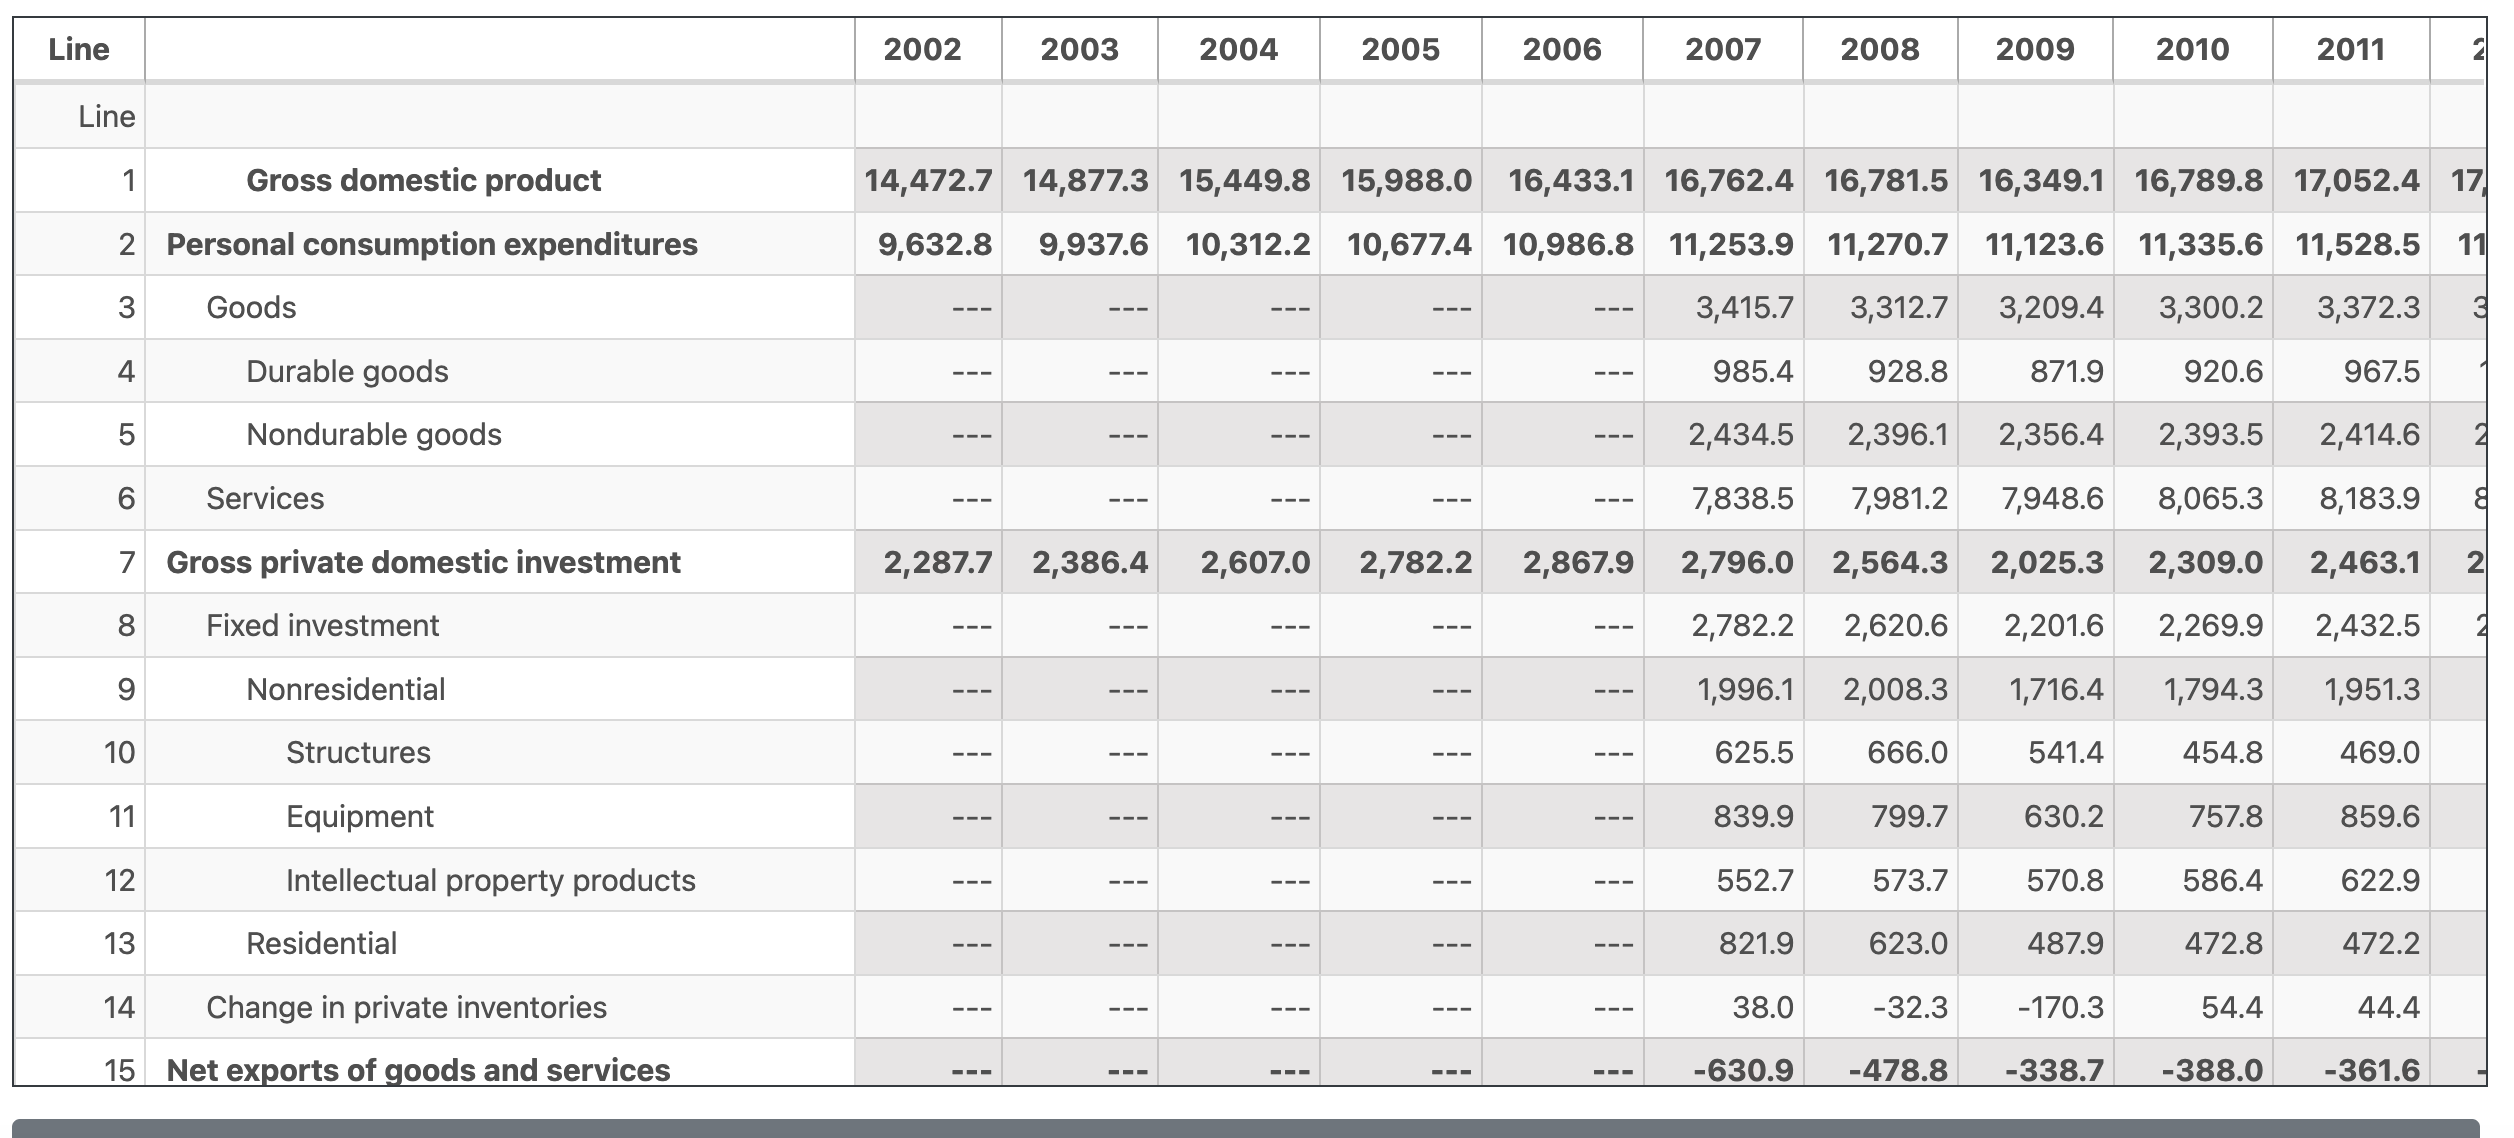Viewport: 2514px width, 1138px height.
Task: Select the Gross domestic product row label
Action: [424, 180]
